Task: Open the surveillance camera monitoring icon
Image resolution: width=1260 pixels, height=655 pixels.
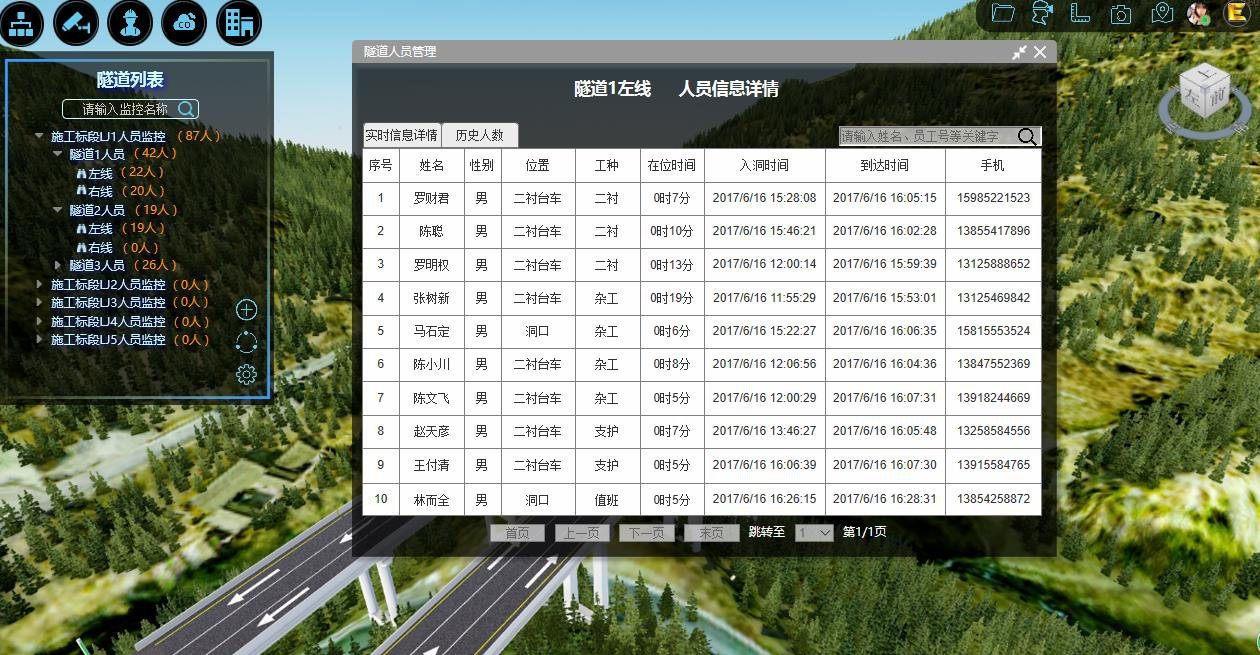Action: coord(76,22)
